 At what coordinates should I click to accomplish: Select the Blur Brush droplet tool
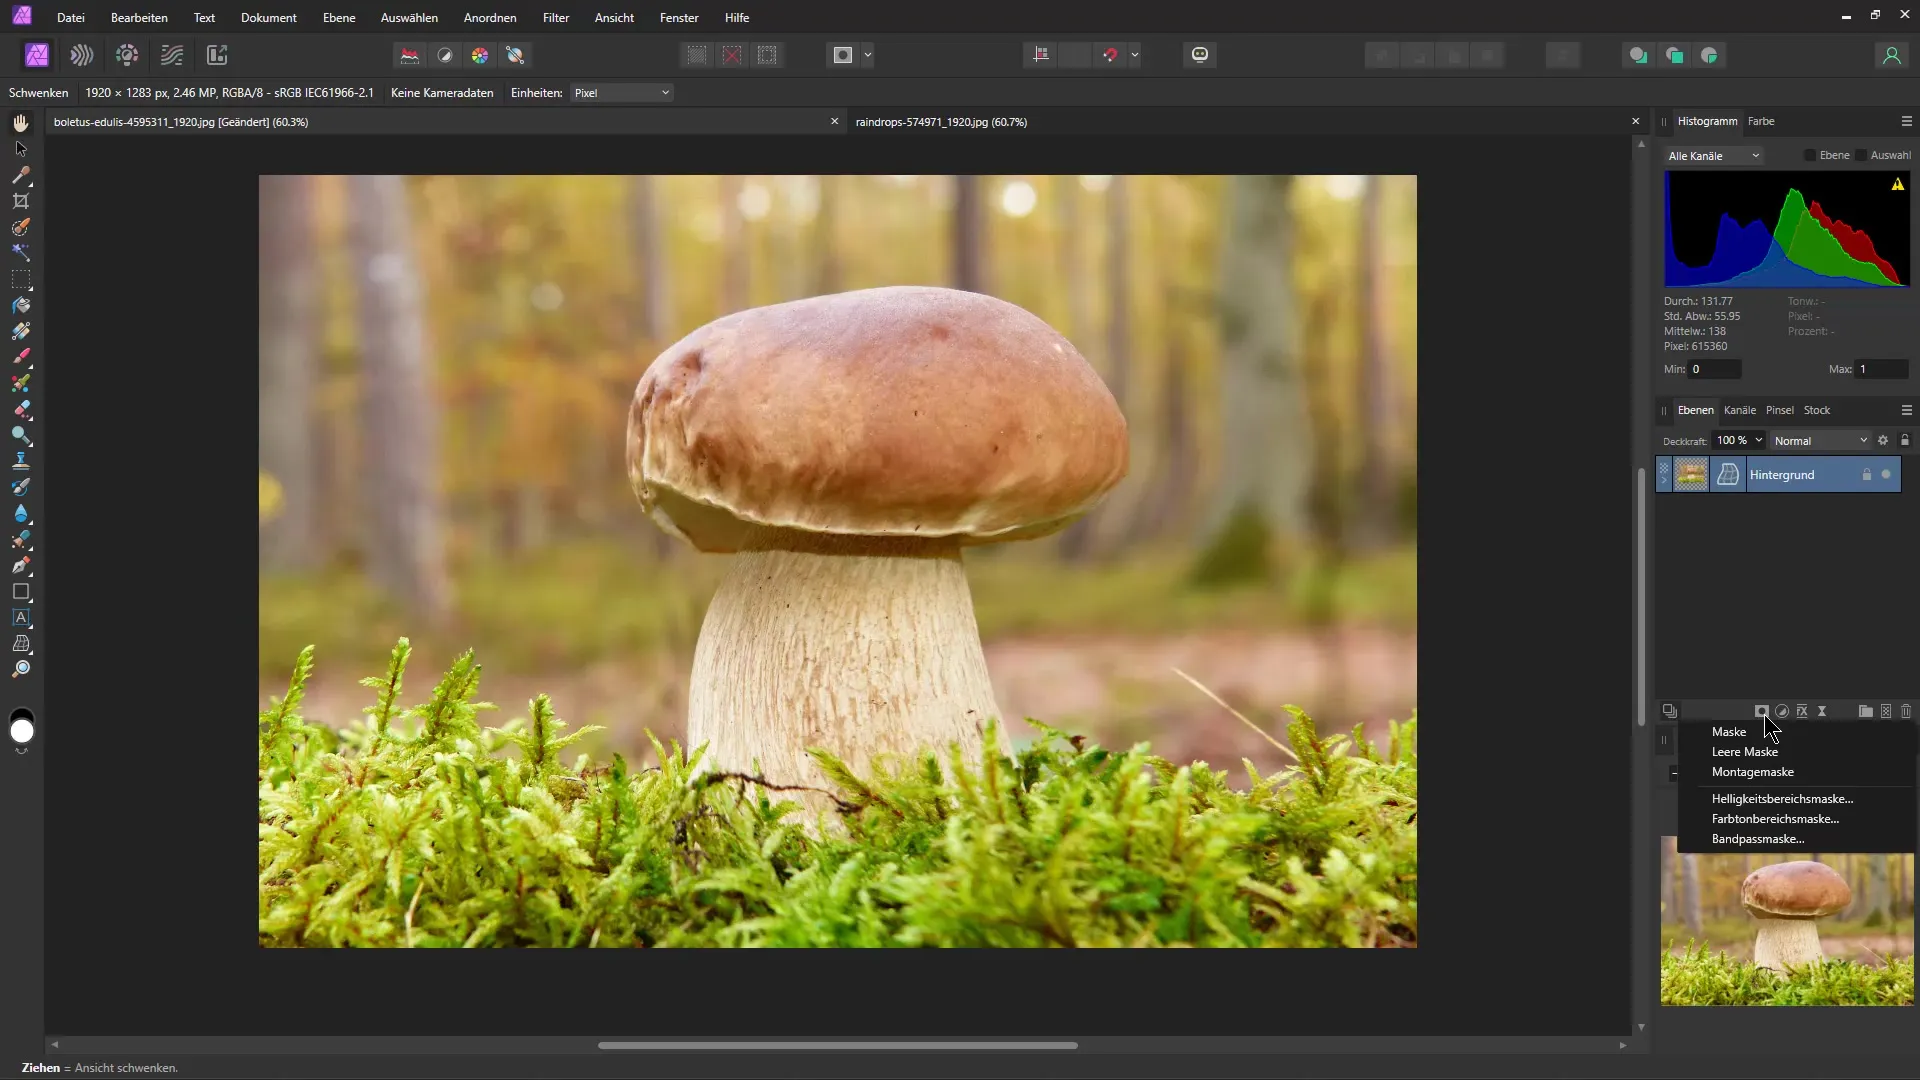point(21,513)
